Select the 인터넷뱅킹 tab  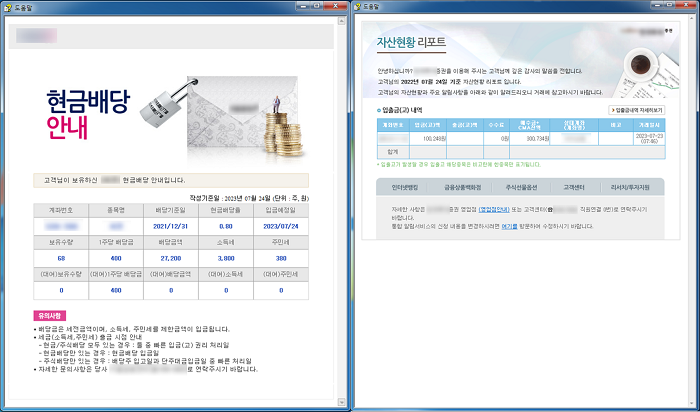click(404, 188)
